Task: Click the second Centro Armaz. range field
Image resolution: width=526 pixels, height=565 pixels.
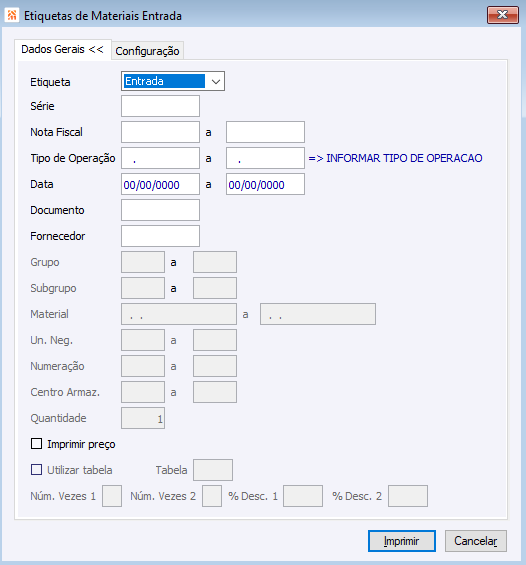Action: click(215, 392)
